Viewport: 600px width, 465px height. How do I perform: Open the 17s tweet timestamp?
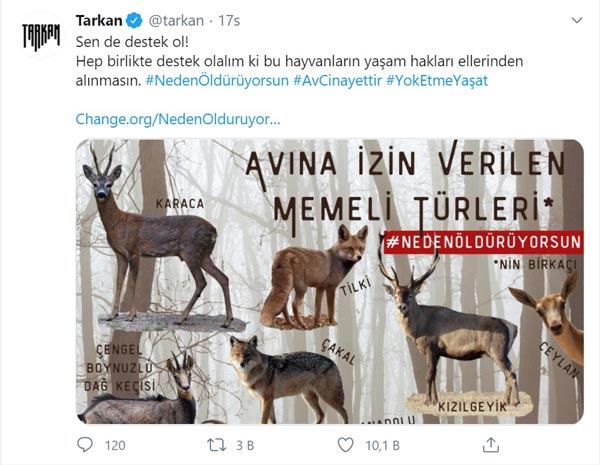[x=229, y=20]
